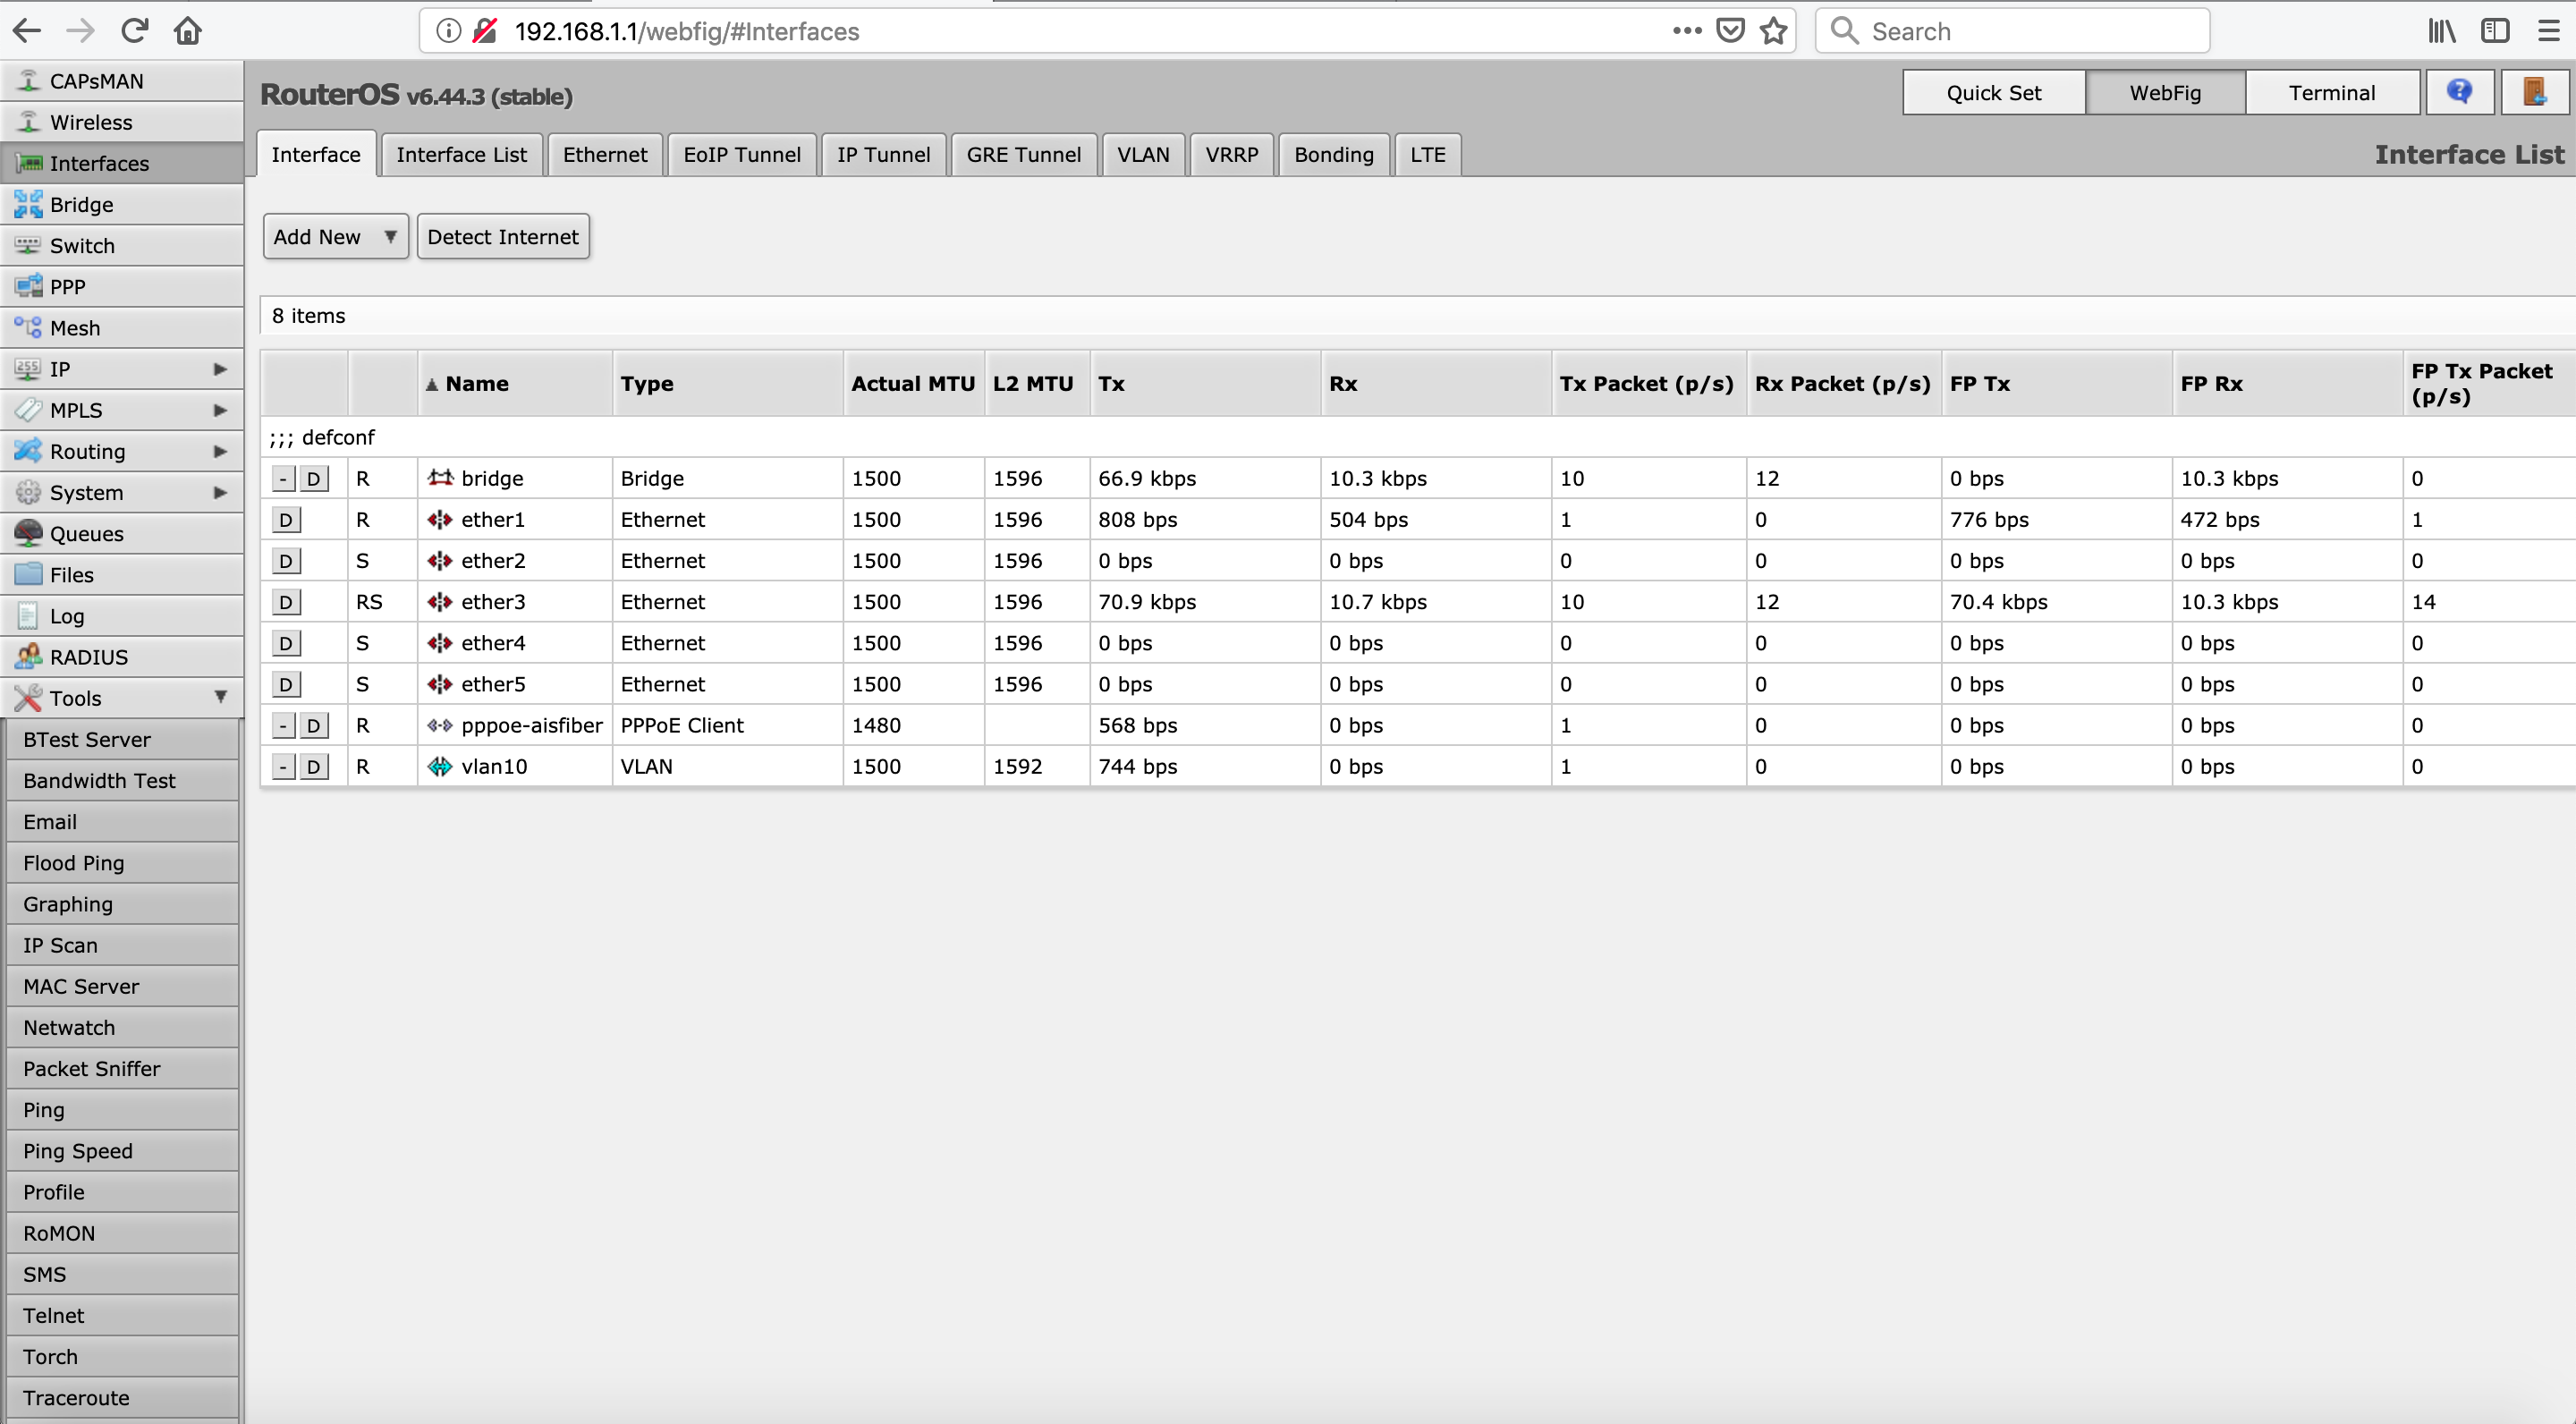The image size is (2576, 1424).
Task: Click the Detect Internet button
Action: pos(502,236)
